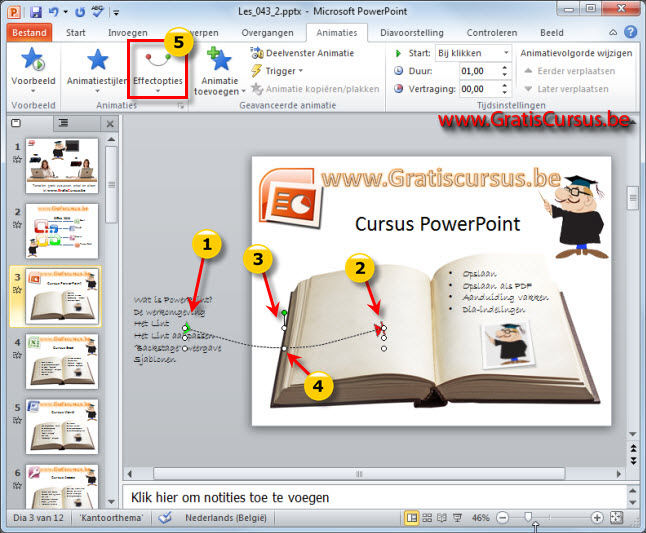Close the slide thumbnail pane
The image size is (646, 533).
point(110,124)
